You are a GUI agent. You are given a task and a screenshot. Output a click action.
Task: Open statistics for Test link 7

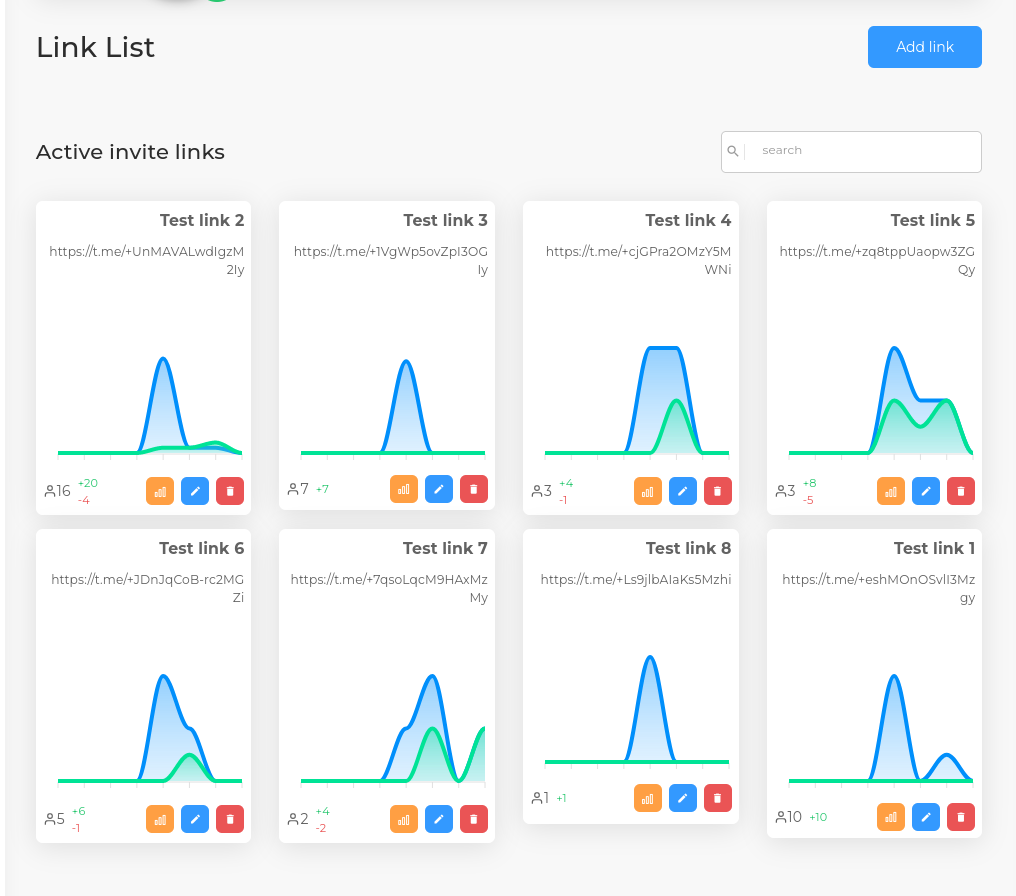point(404,819)
